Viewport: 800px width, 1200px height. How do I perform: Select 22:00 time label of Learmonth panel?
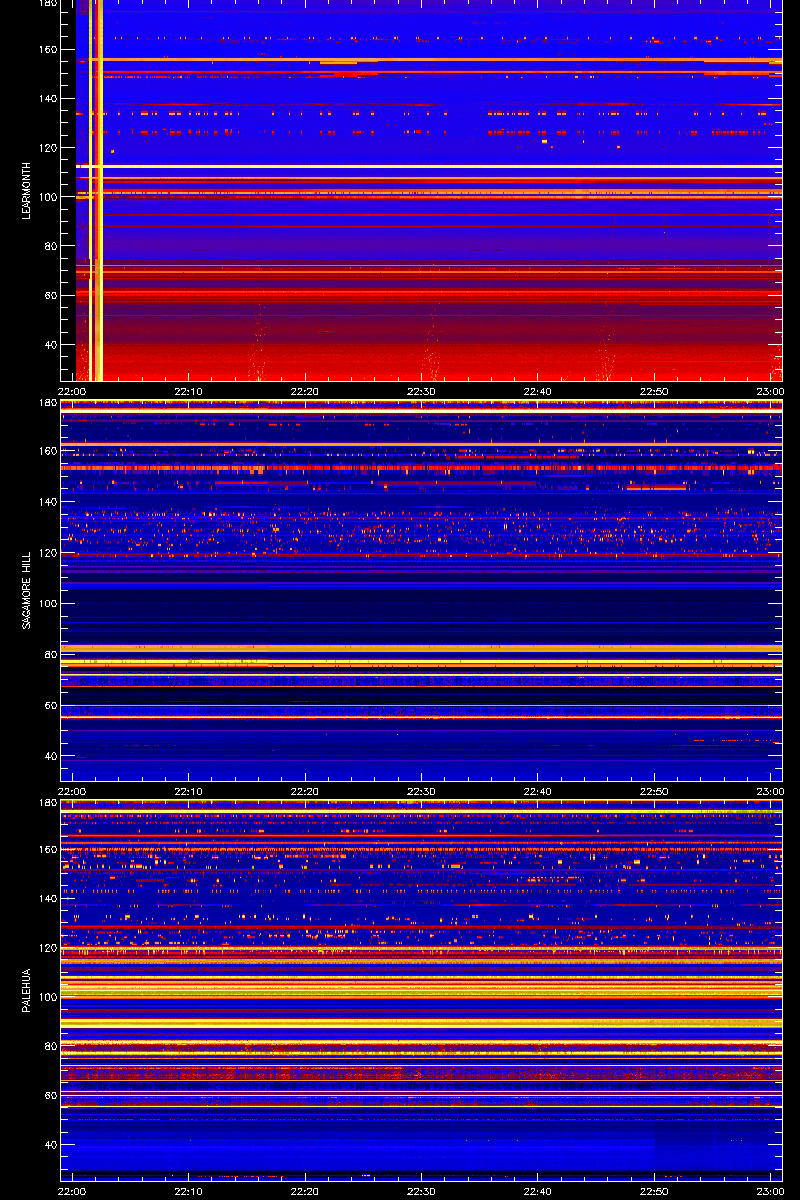tap(73, 391)
